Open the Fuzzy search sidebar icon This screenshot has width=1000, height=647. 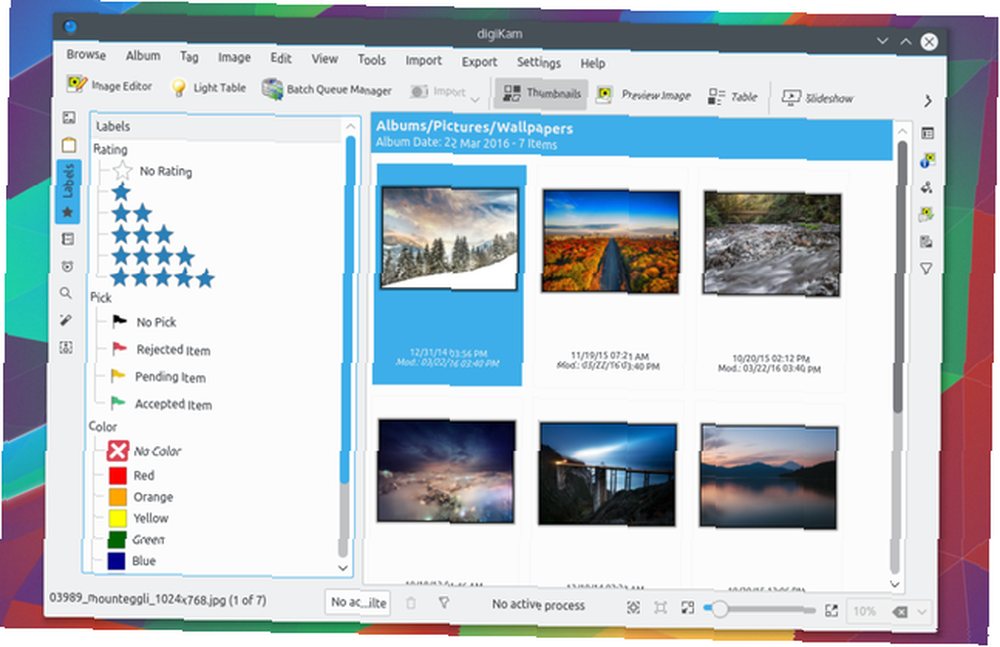(x=66, y=320)
